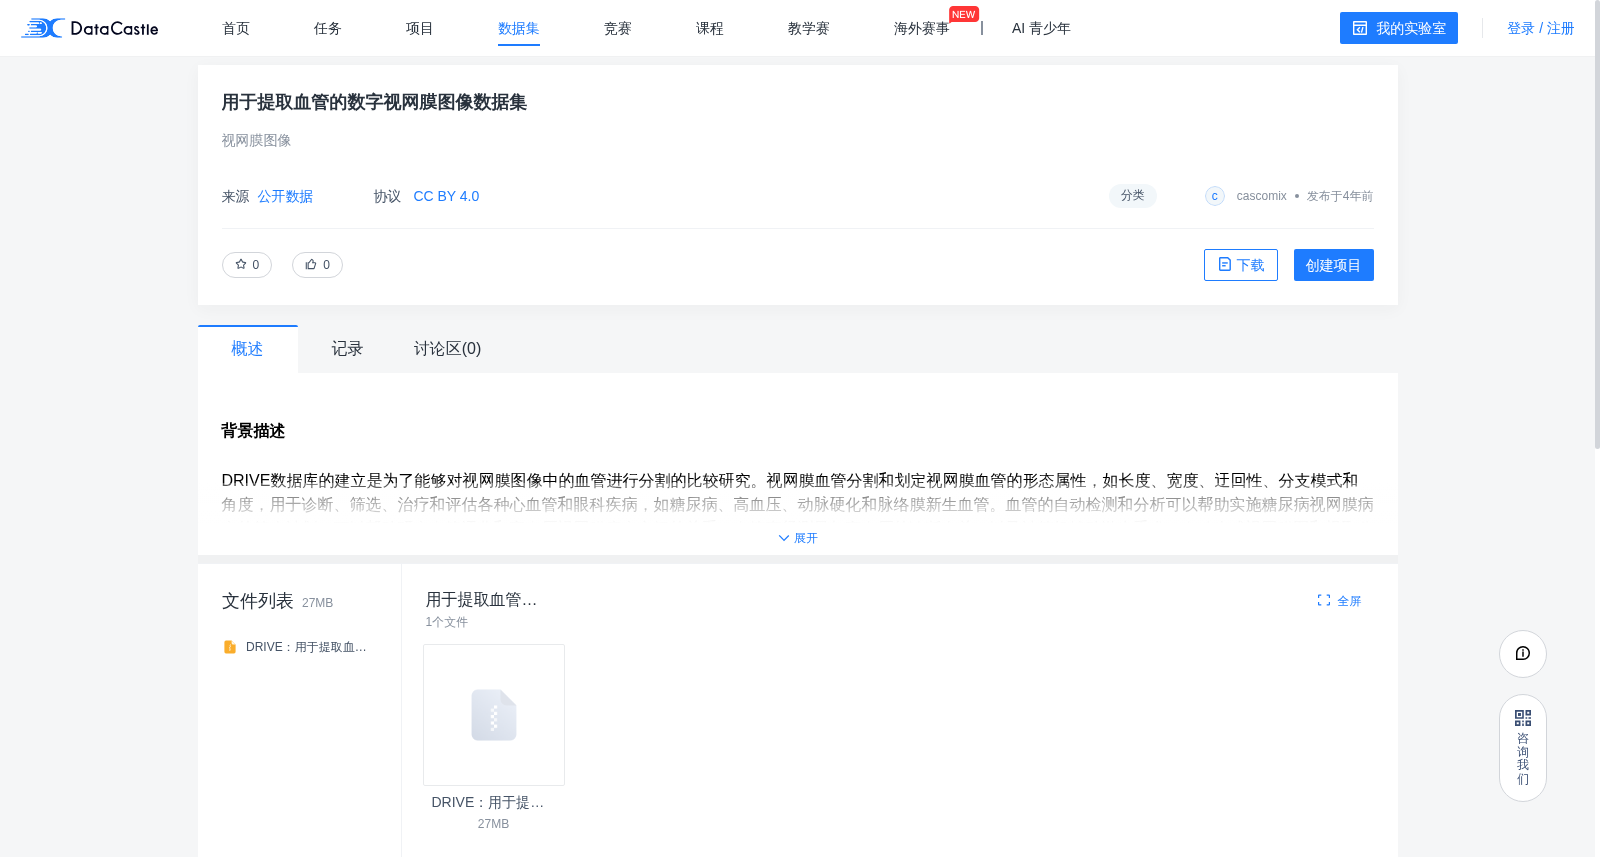Viewport: 1600px width, 857px height.
Task: Open the CC BY 4.0 license link
Action: point(446,196)
